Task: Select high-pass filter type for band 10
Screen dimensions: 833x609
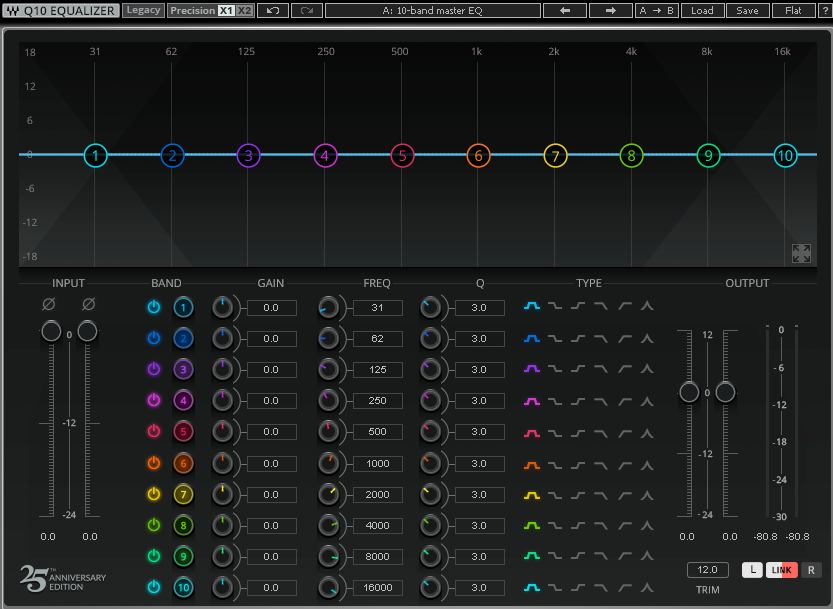Action: pos(625,587)
